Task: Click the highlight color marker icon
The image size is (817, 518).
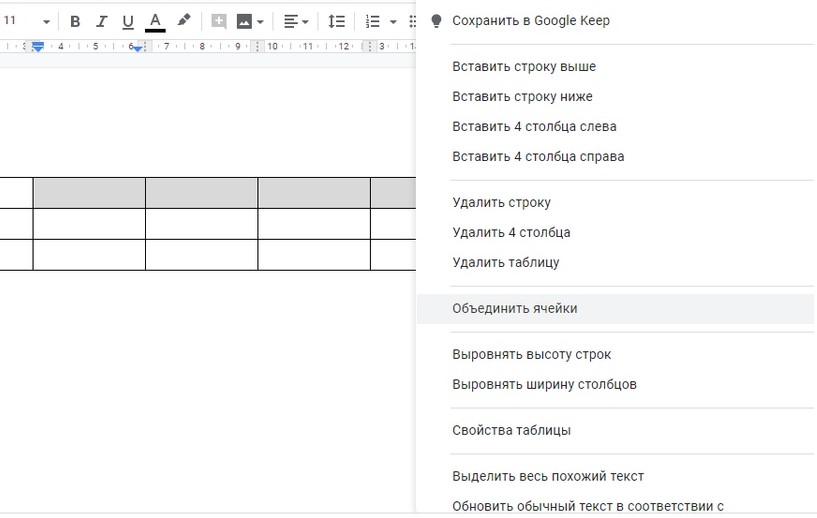Action: point(184,21)
